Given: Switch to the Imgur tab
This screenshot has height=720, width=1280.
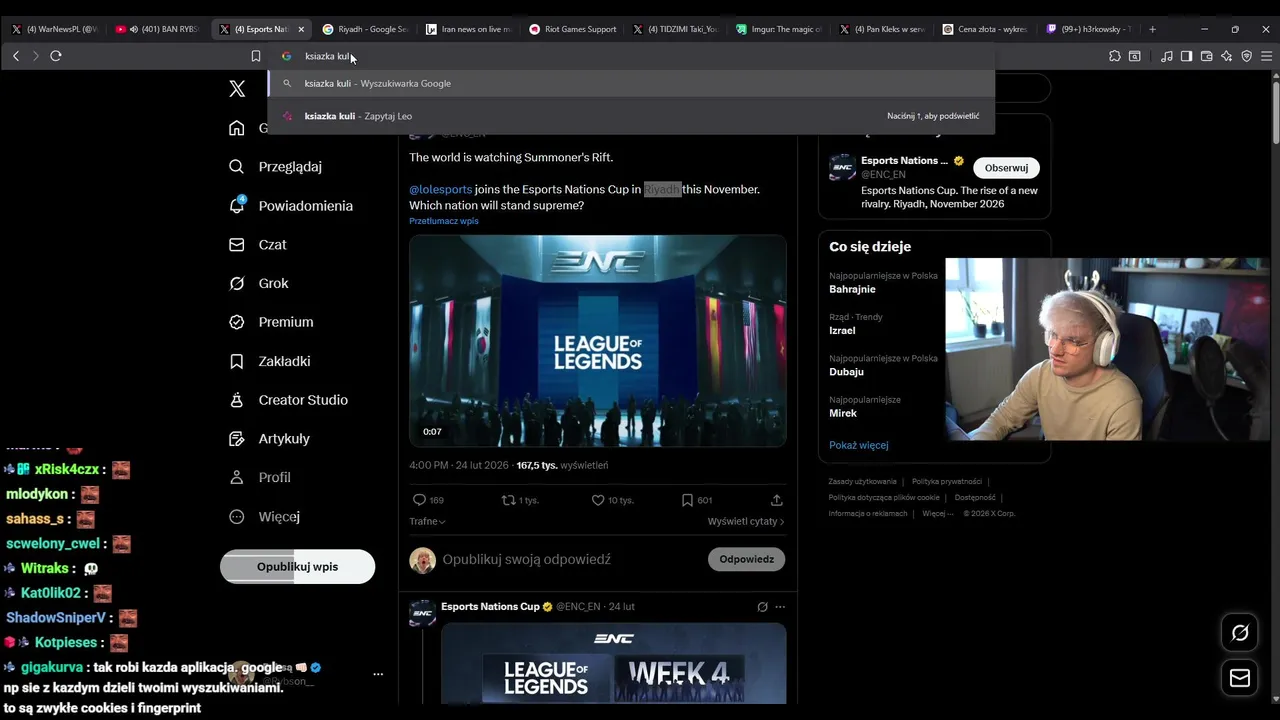Looking at the screenshot, I should pos(778,29).
